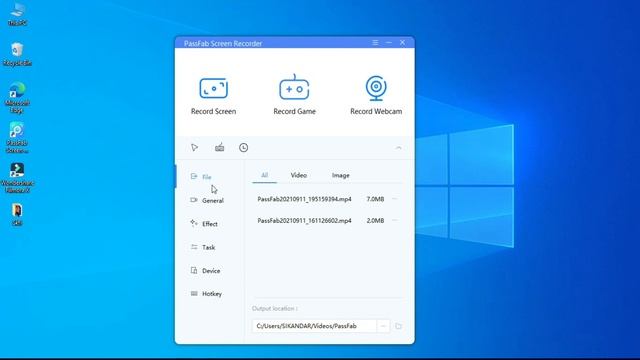The height and width of the screenshot is (360, 640).
Task: Browse for output location with ellipsis button
Action: click(x=383, y=326)
